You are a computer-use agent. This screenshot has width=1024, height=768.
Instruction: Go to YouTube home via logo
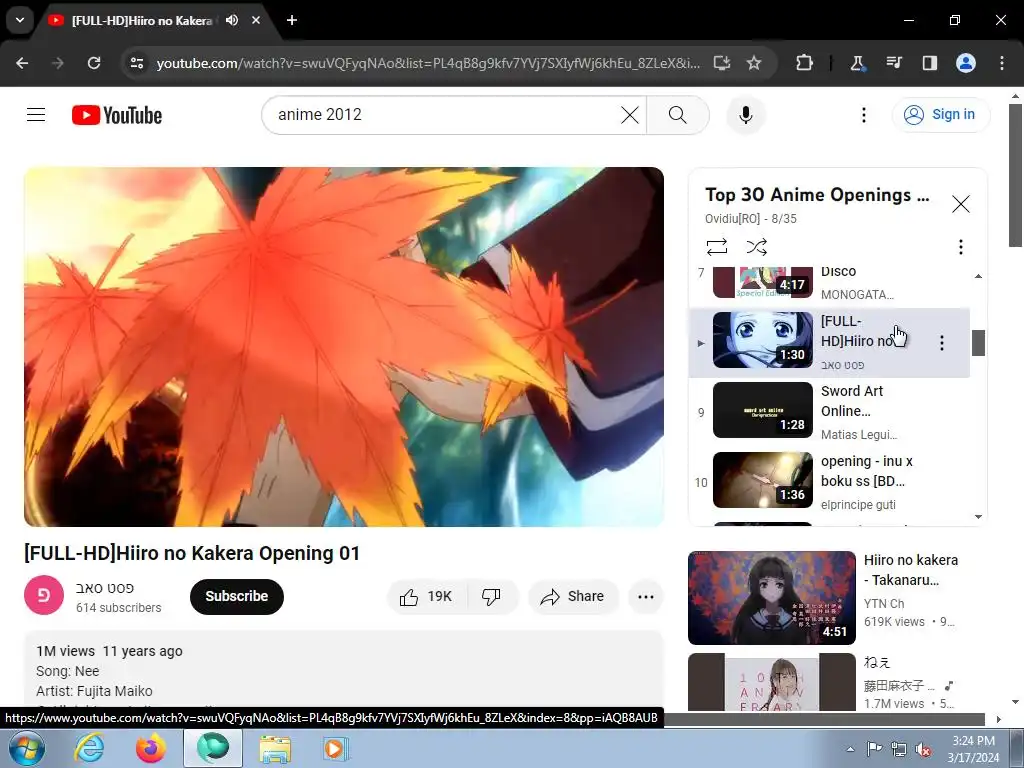pos(117,115)
